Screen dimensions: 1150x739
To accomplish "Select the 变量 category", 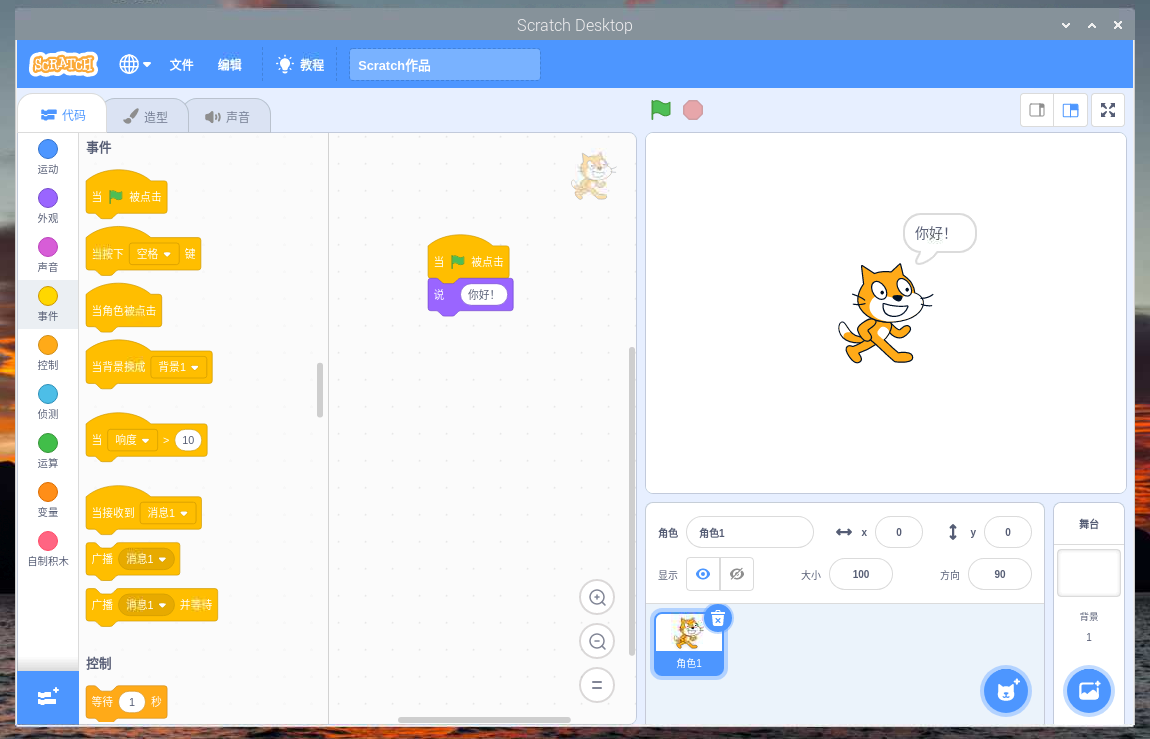I will click(x=48, y=501).
